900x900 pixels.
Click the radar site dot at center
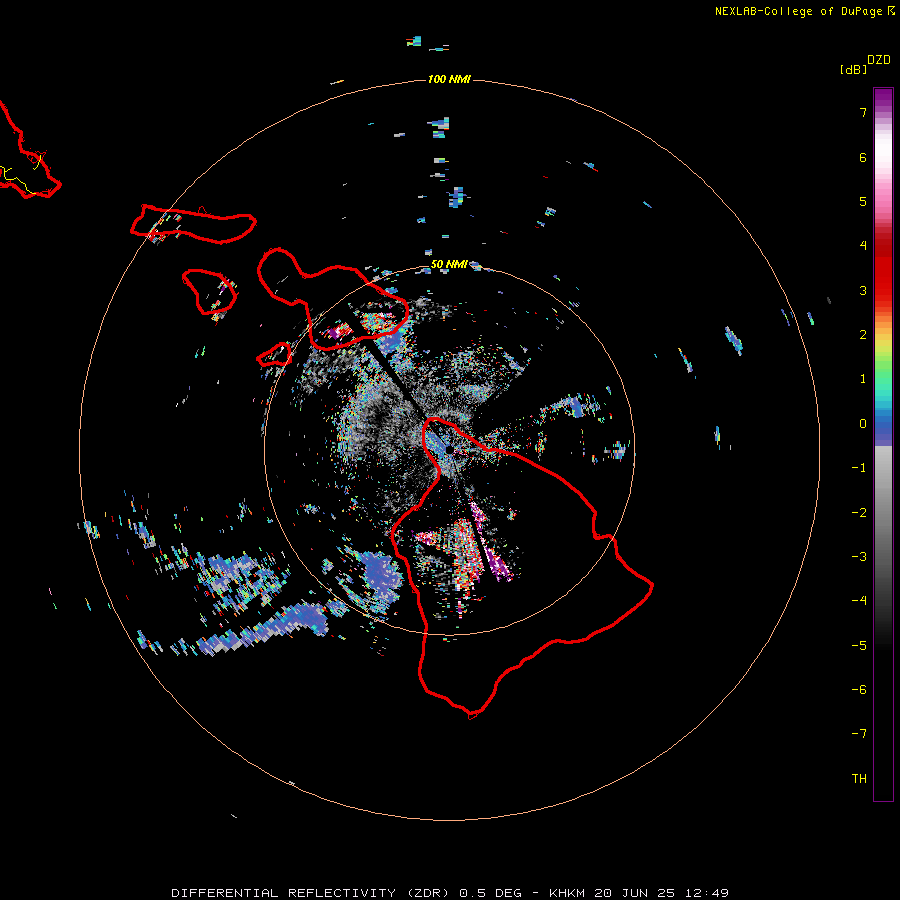coord(449,450)
